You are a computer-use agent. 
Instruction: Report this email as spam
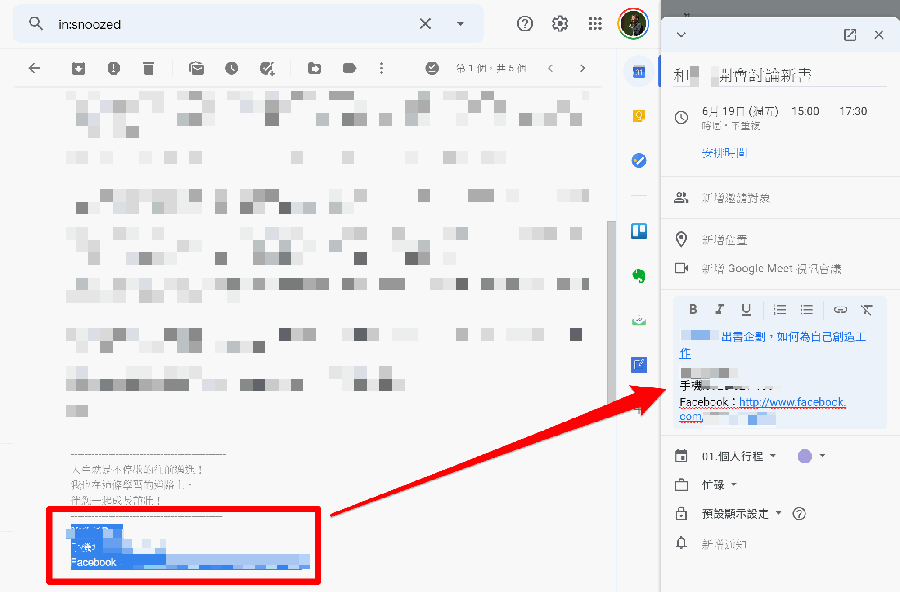coord(114,68)
